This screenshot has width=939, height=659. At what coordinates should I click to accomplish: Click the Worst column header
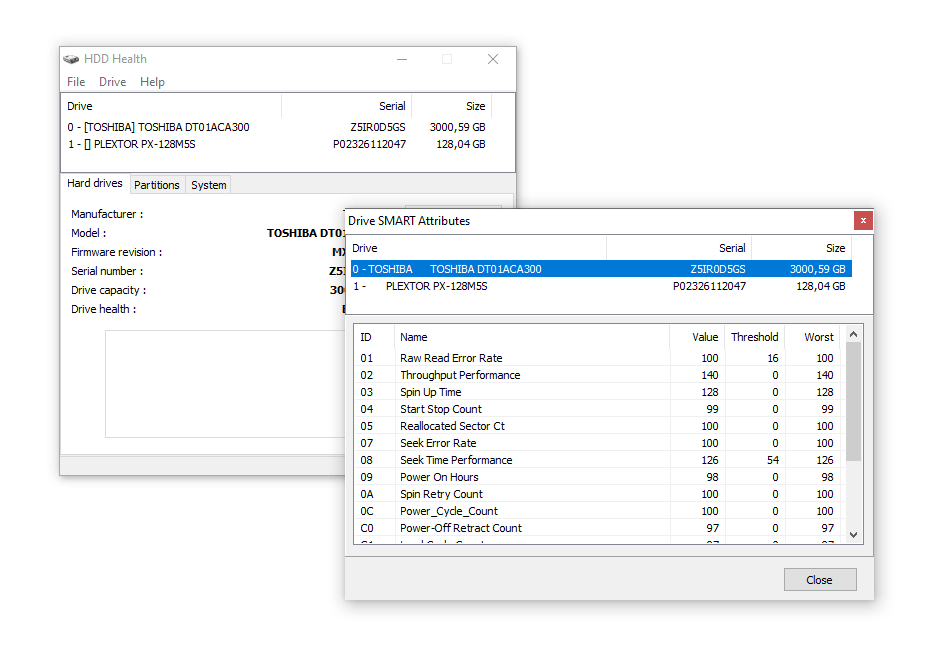[813, 337]
